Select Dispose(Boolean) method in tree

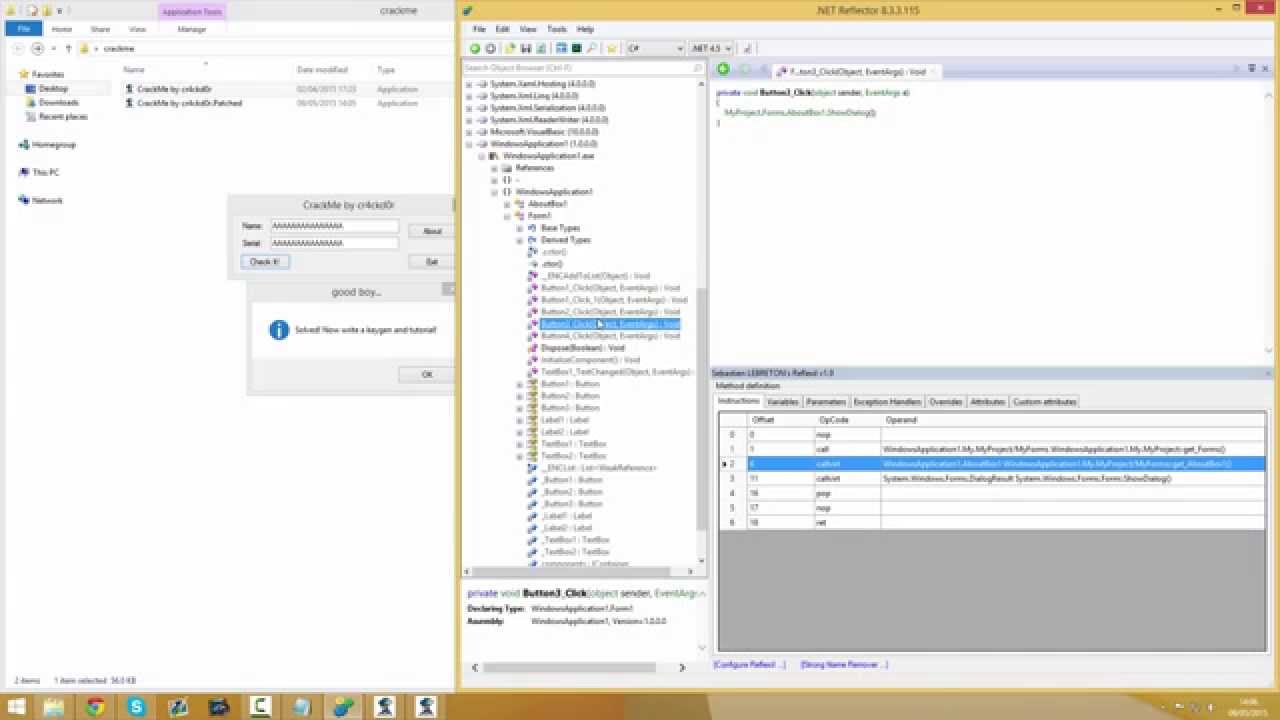click(583, 348)
